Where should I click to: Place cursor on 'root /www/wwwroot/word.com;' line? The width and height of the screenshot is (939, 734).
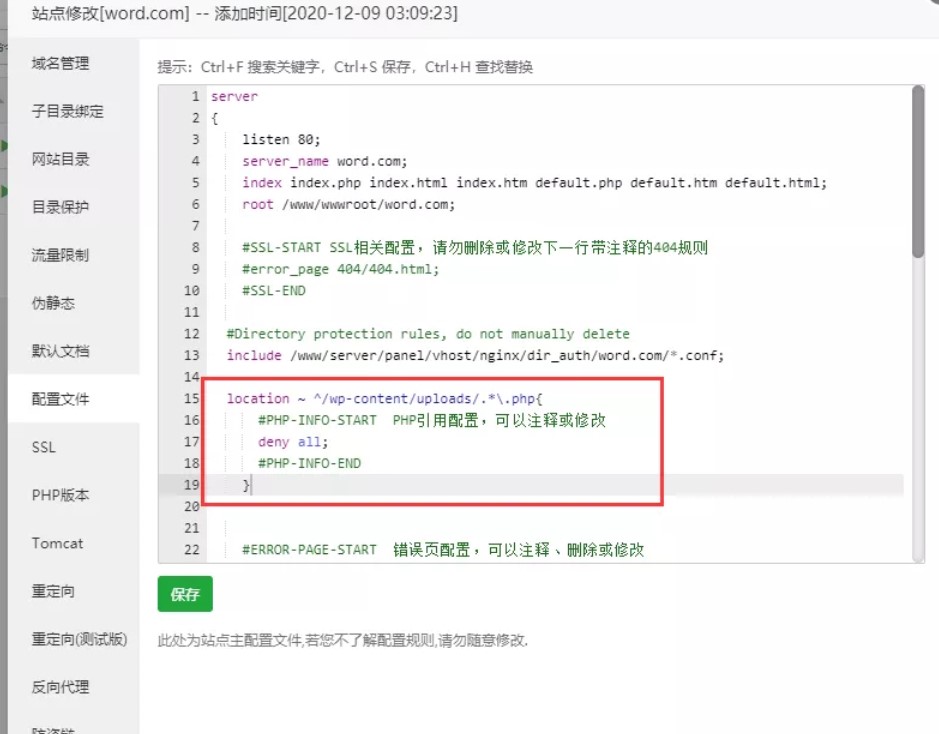pyautogui.click(x=348, y=204)
